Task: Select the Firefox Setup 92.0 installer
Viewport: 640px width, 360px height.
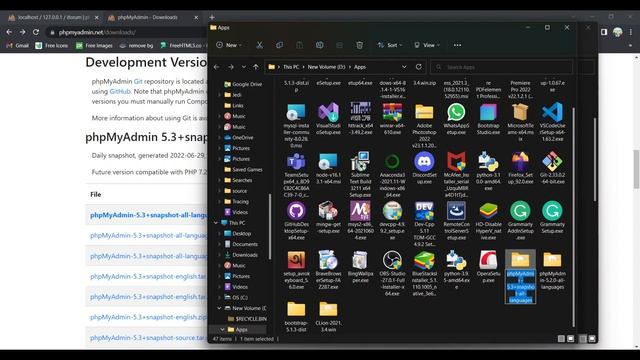Action: pos(520,168)
